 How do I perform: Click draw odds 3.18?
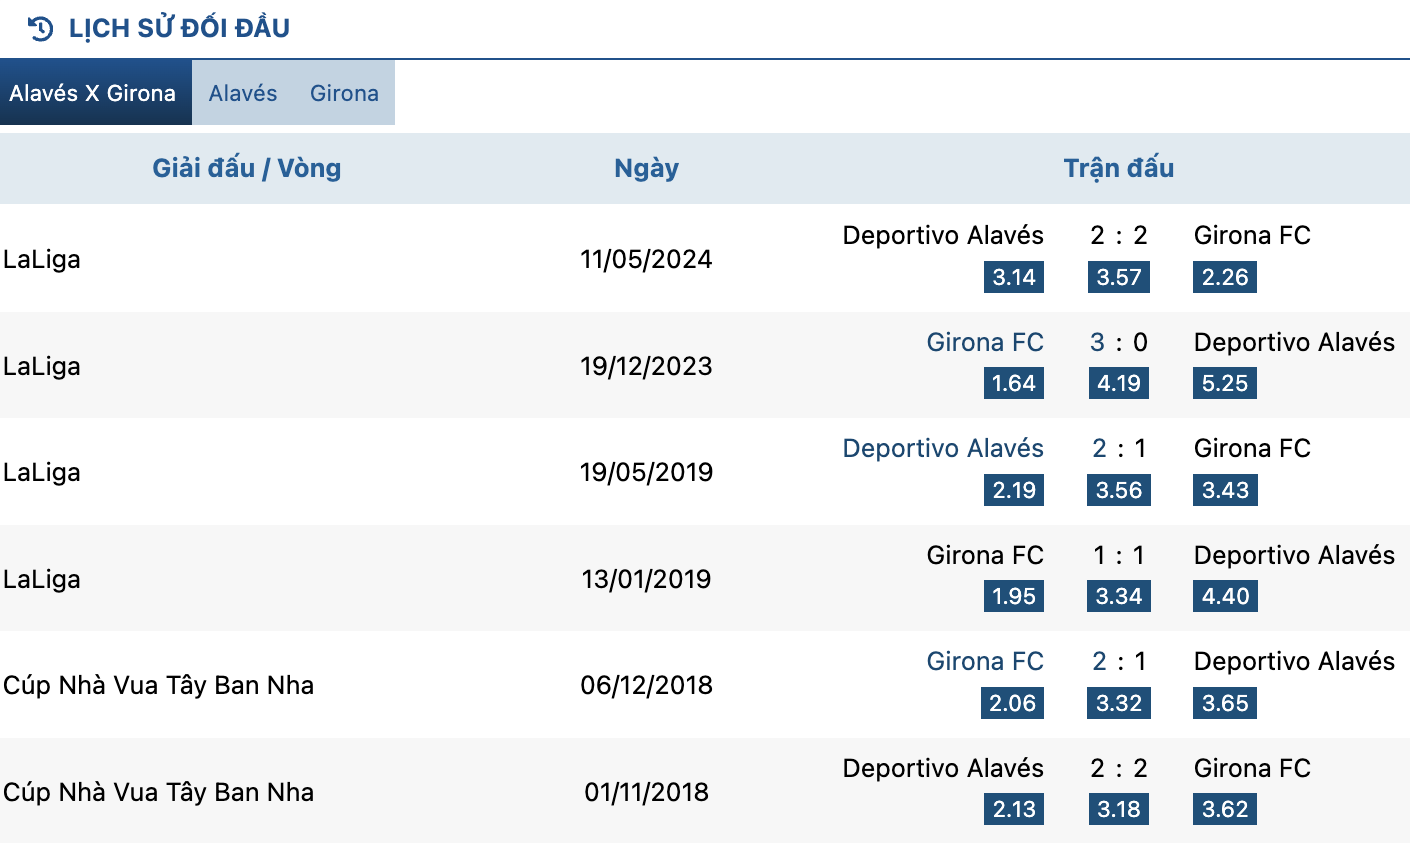coord(1119,809)
